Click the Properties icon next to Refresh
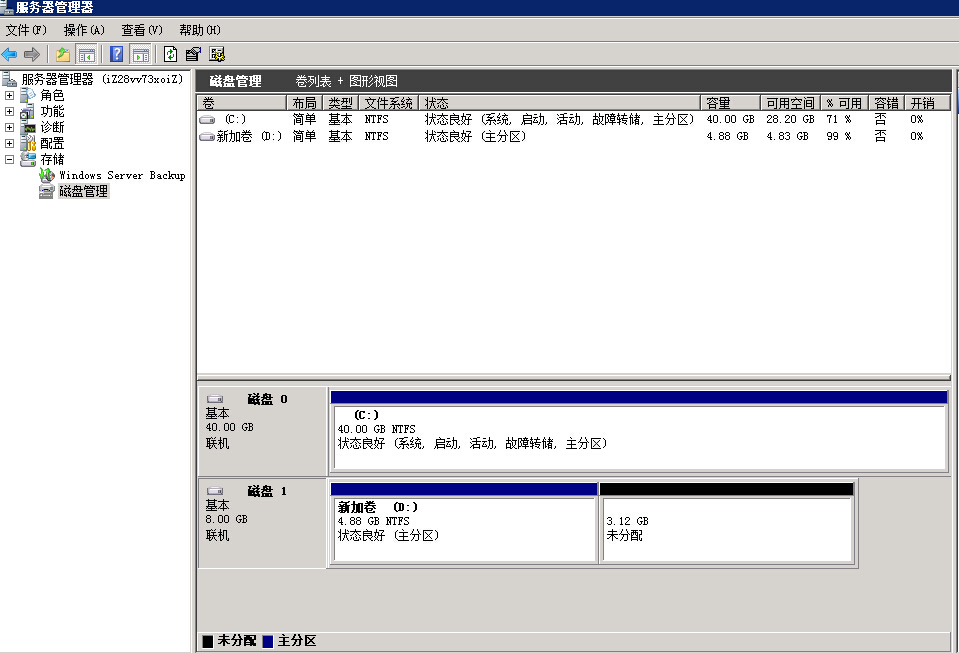The height and width of the screenshot is (653, 959). 193,54
